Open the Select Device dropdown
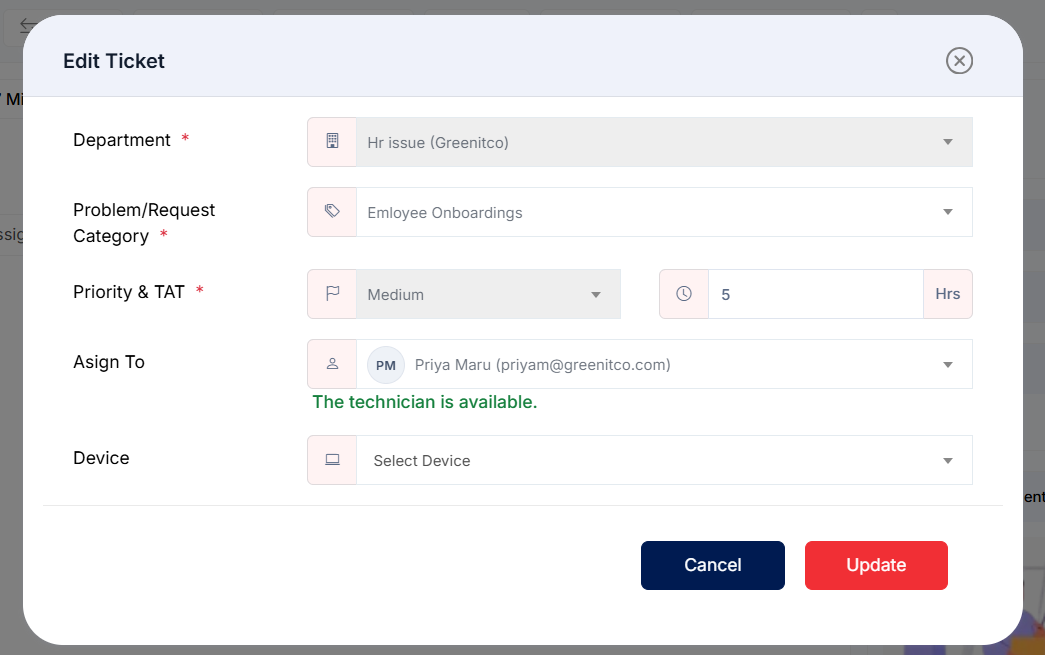Image resolution: width=1045 pixels, height=655 pixels. 664,460
